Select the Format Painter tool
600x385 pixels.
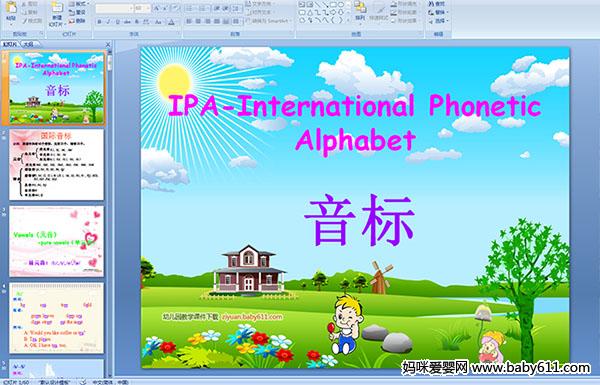point(33,21)
